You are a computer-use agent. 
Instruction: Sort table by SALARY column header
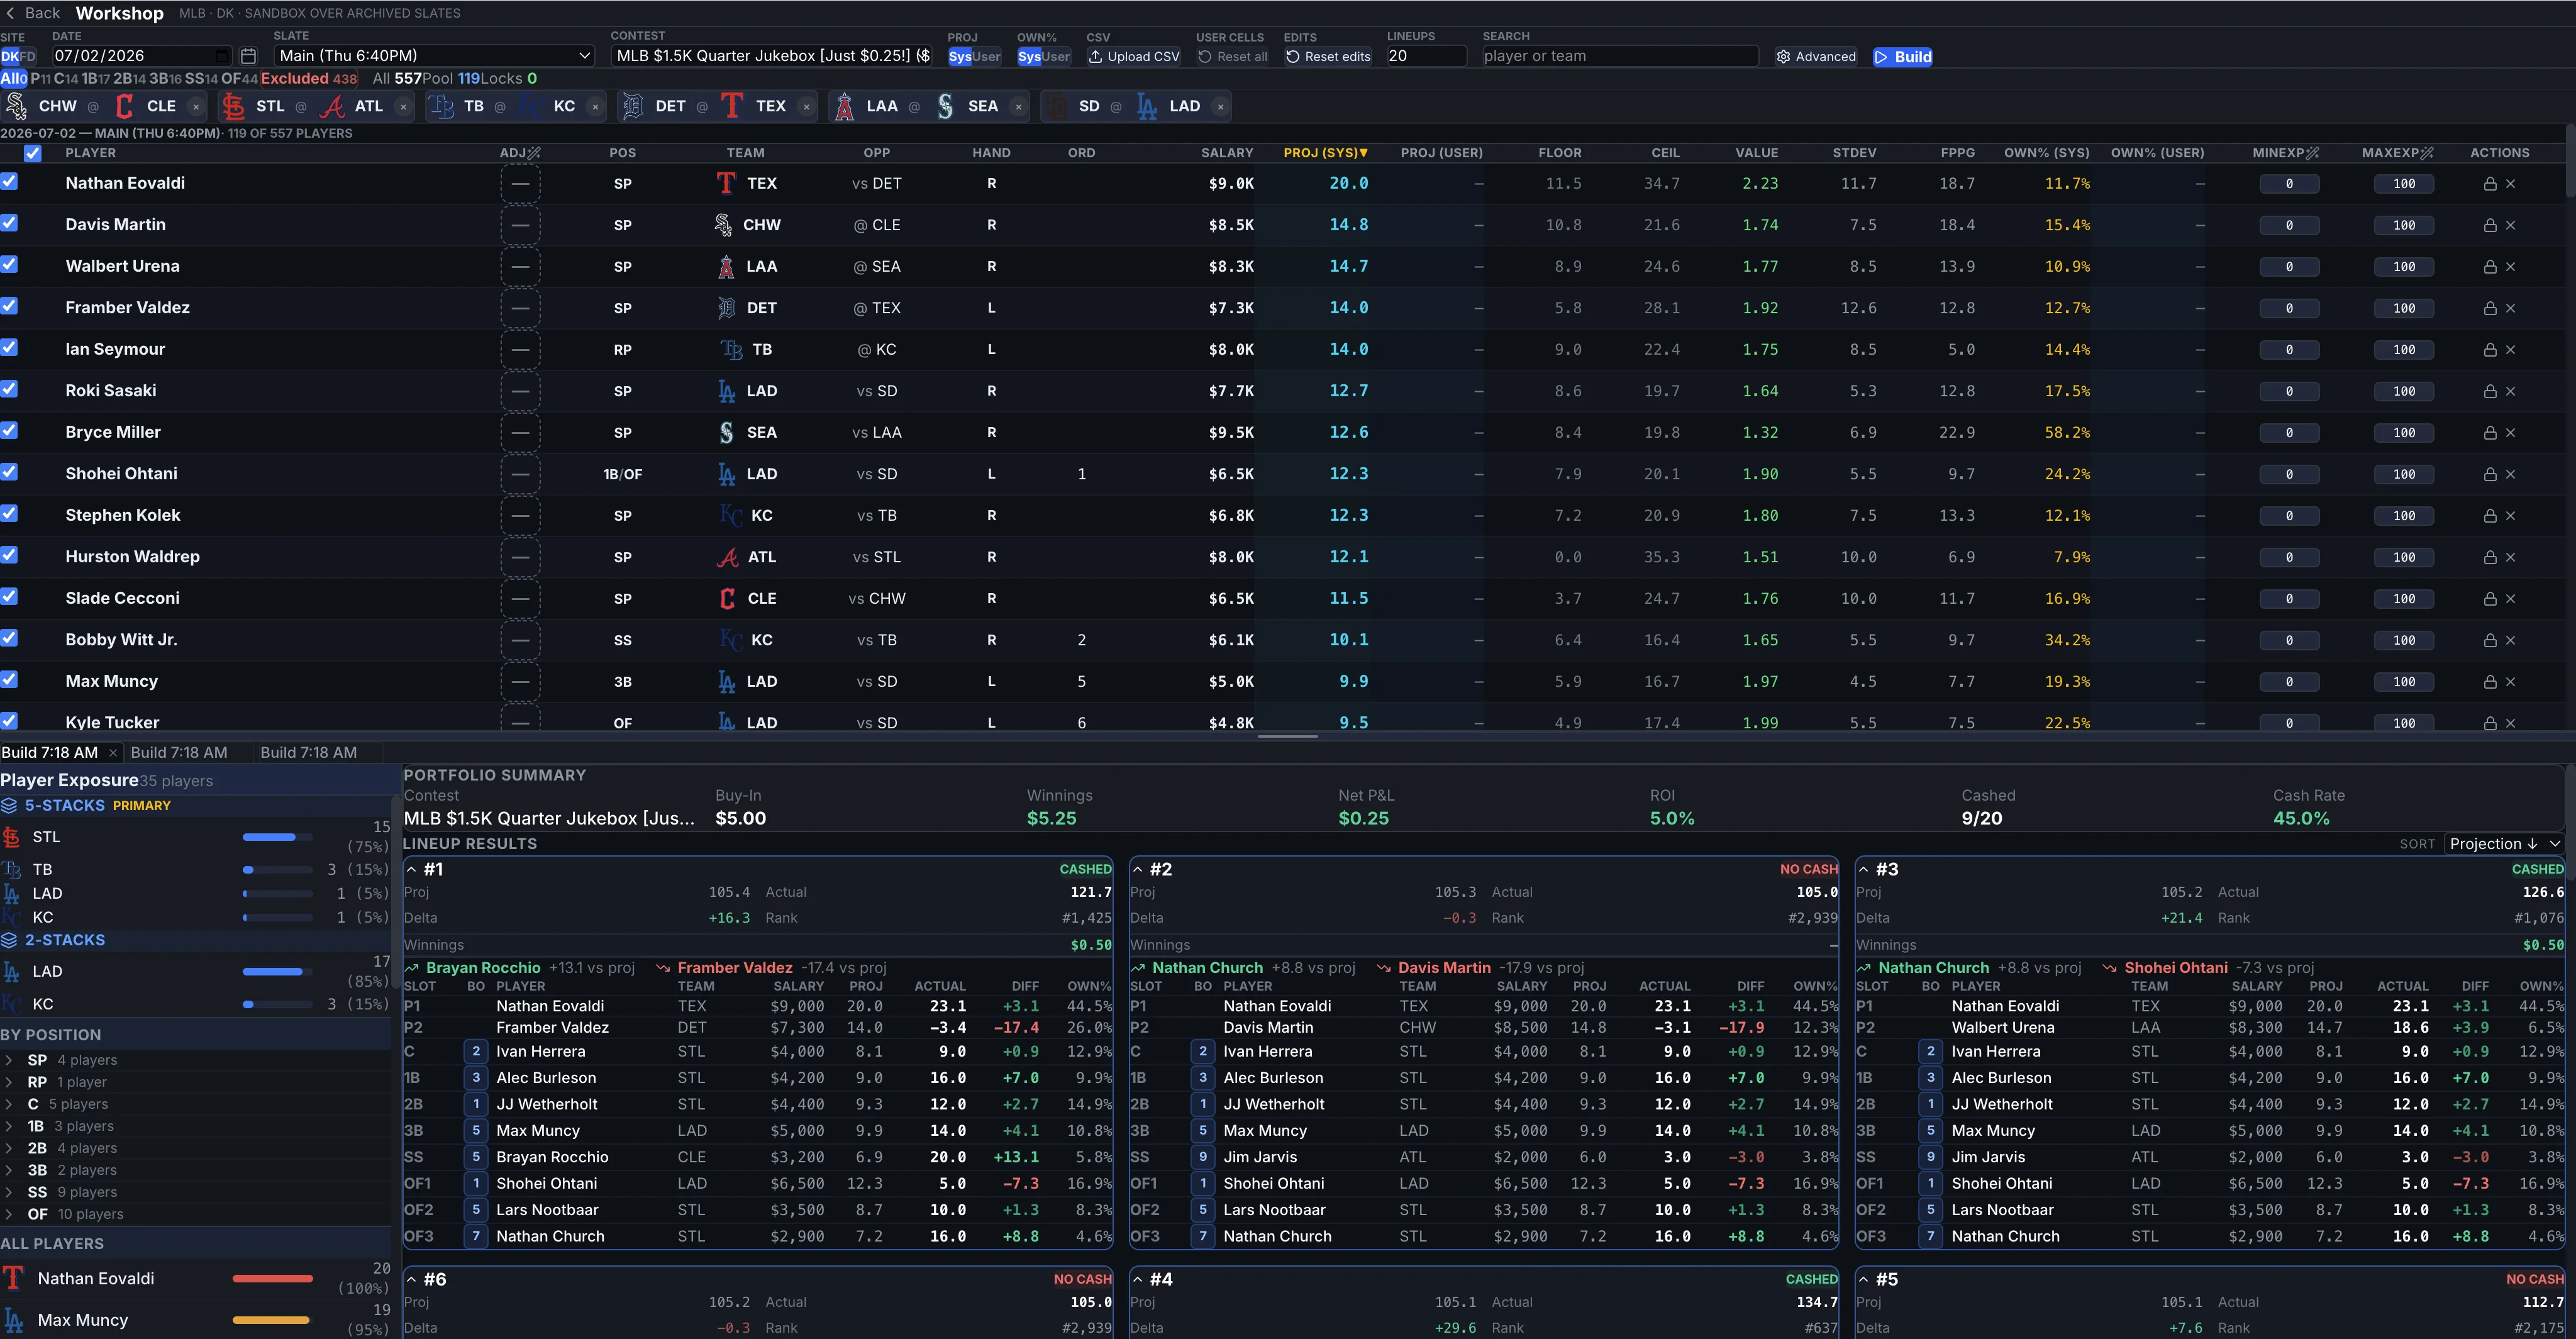point(1227,153)
